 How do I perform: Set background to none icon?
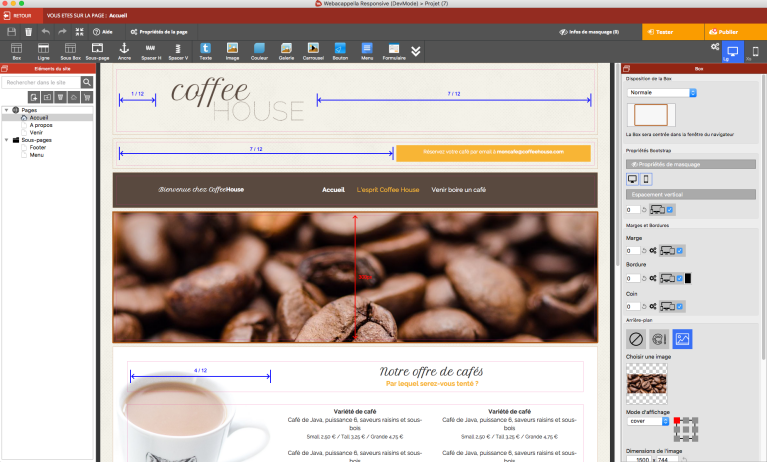(x=636, y=340)
